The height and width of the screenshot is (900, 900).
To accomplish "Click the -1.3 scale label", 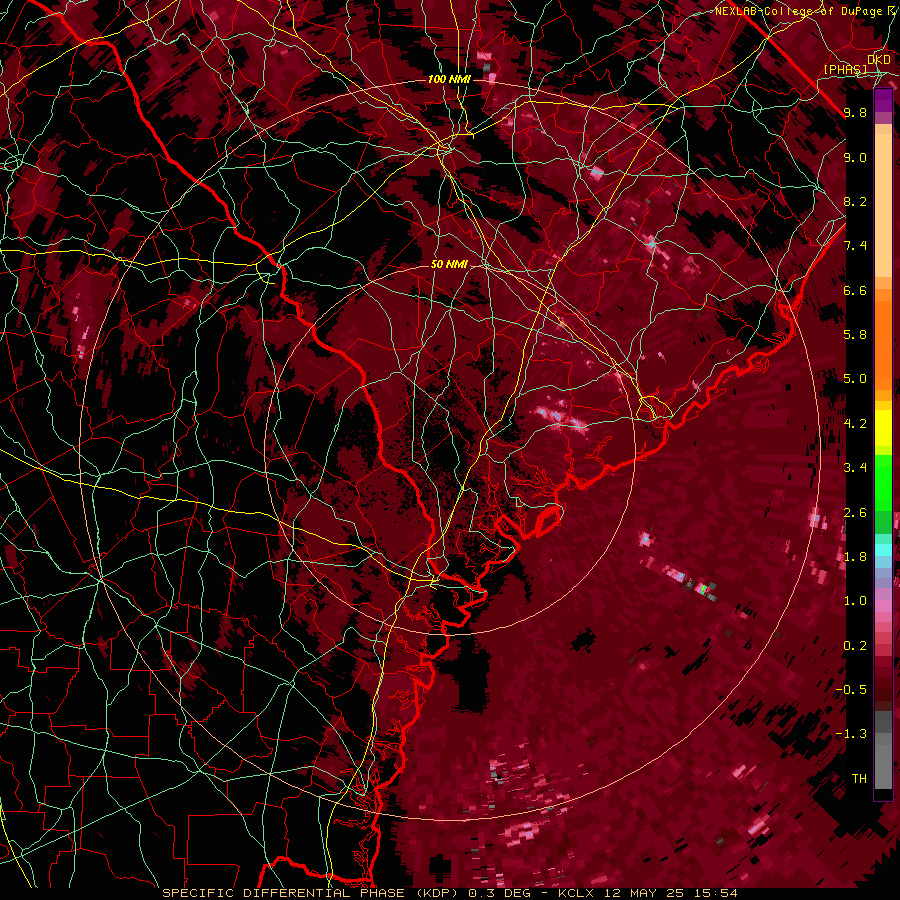I will click(x=851, y=734).
